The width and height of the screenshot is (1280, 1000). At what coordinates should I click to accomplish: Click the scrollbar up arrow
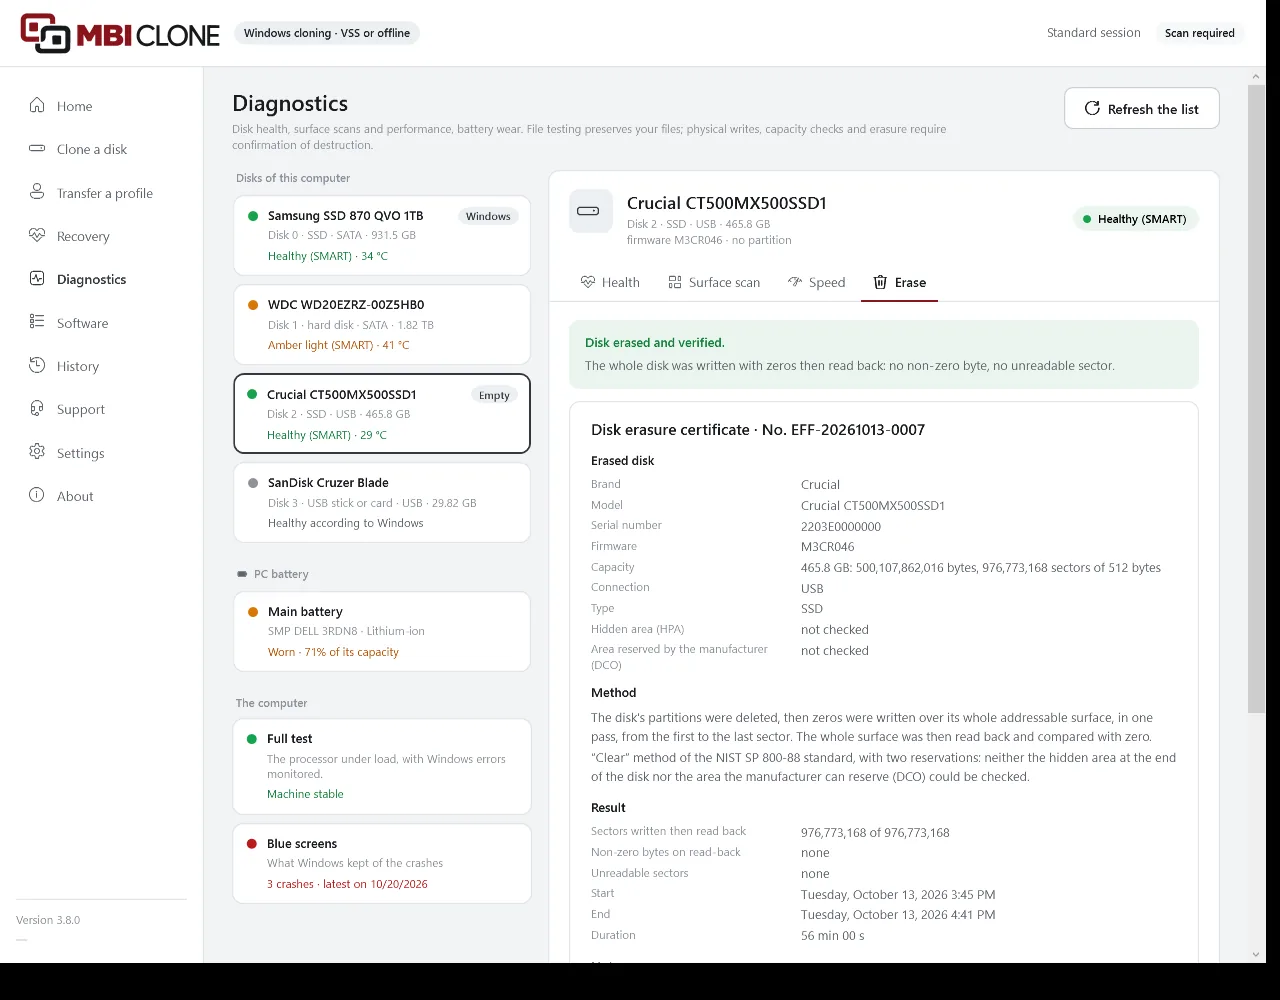pos(1257,76)
